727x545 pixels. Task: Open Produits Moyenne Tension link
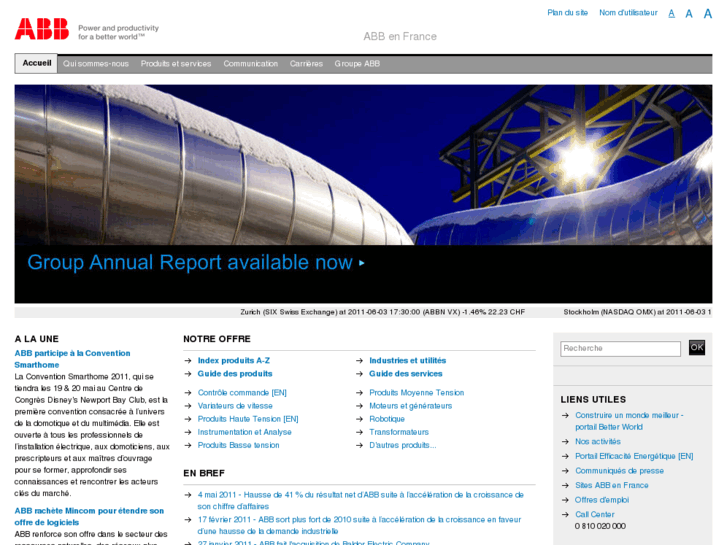point(416,392)
